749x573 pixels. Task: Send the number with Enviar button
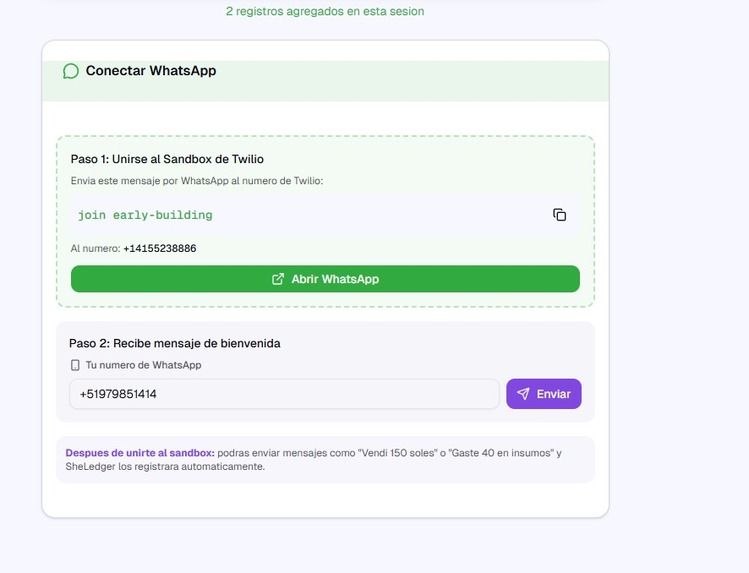(544, 394)
